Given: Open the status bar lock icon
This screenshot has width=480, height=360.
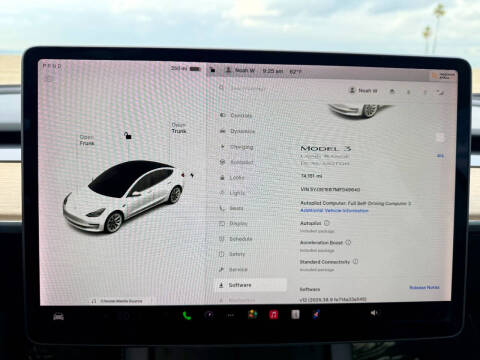Looking at the screenshot, I should (212, 70).
